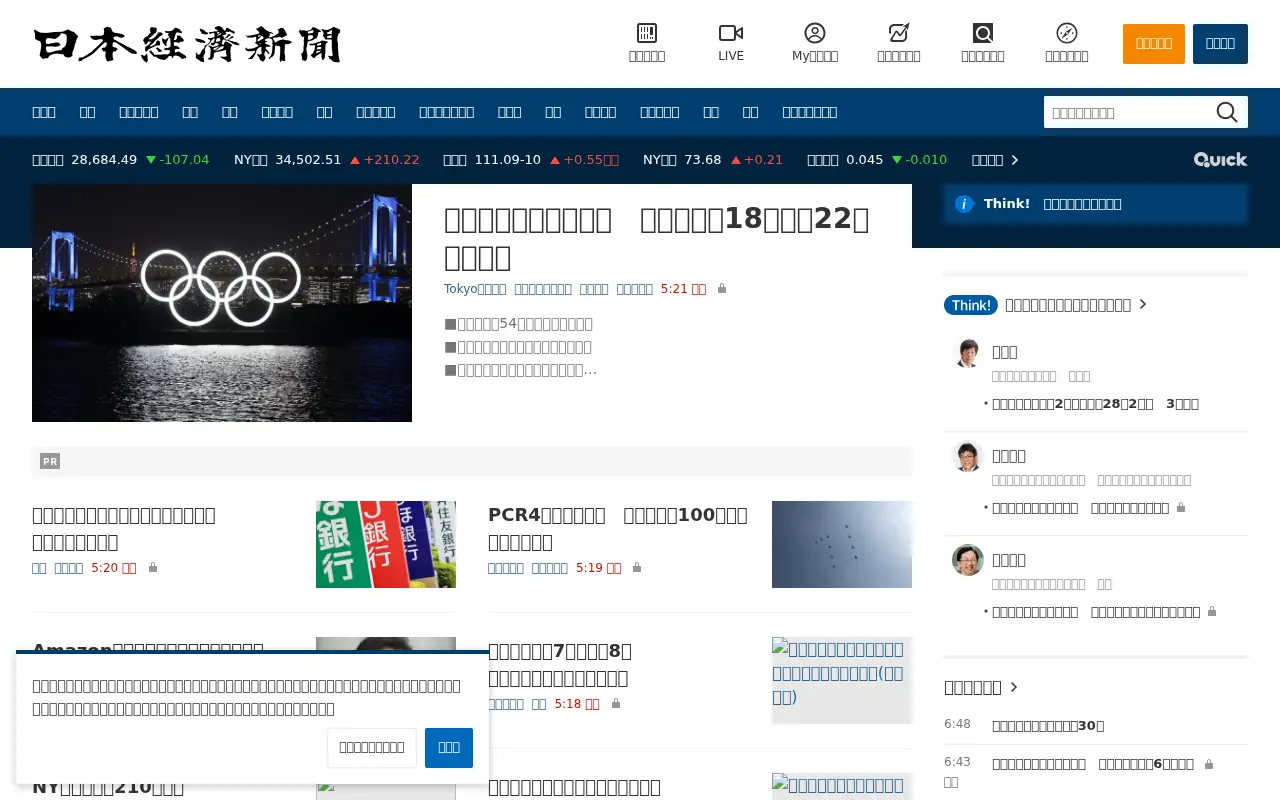This screenshot has width=1280, height=800.
Task: Open the My news profile icon
Action: (815, 33)
